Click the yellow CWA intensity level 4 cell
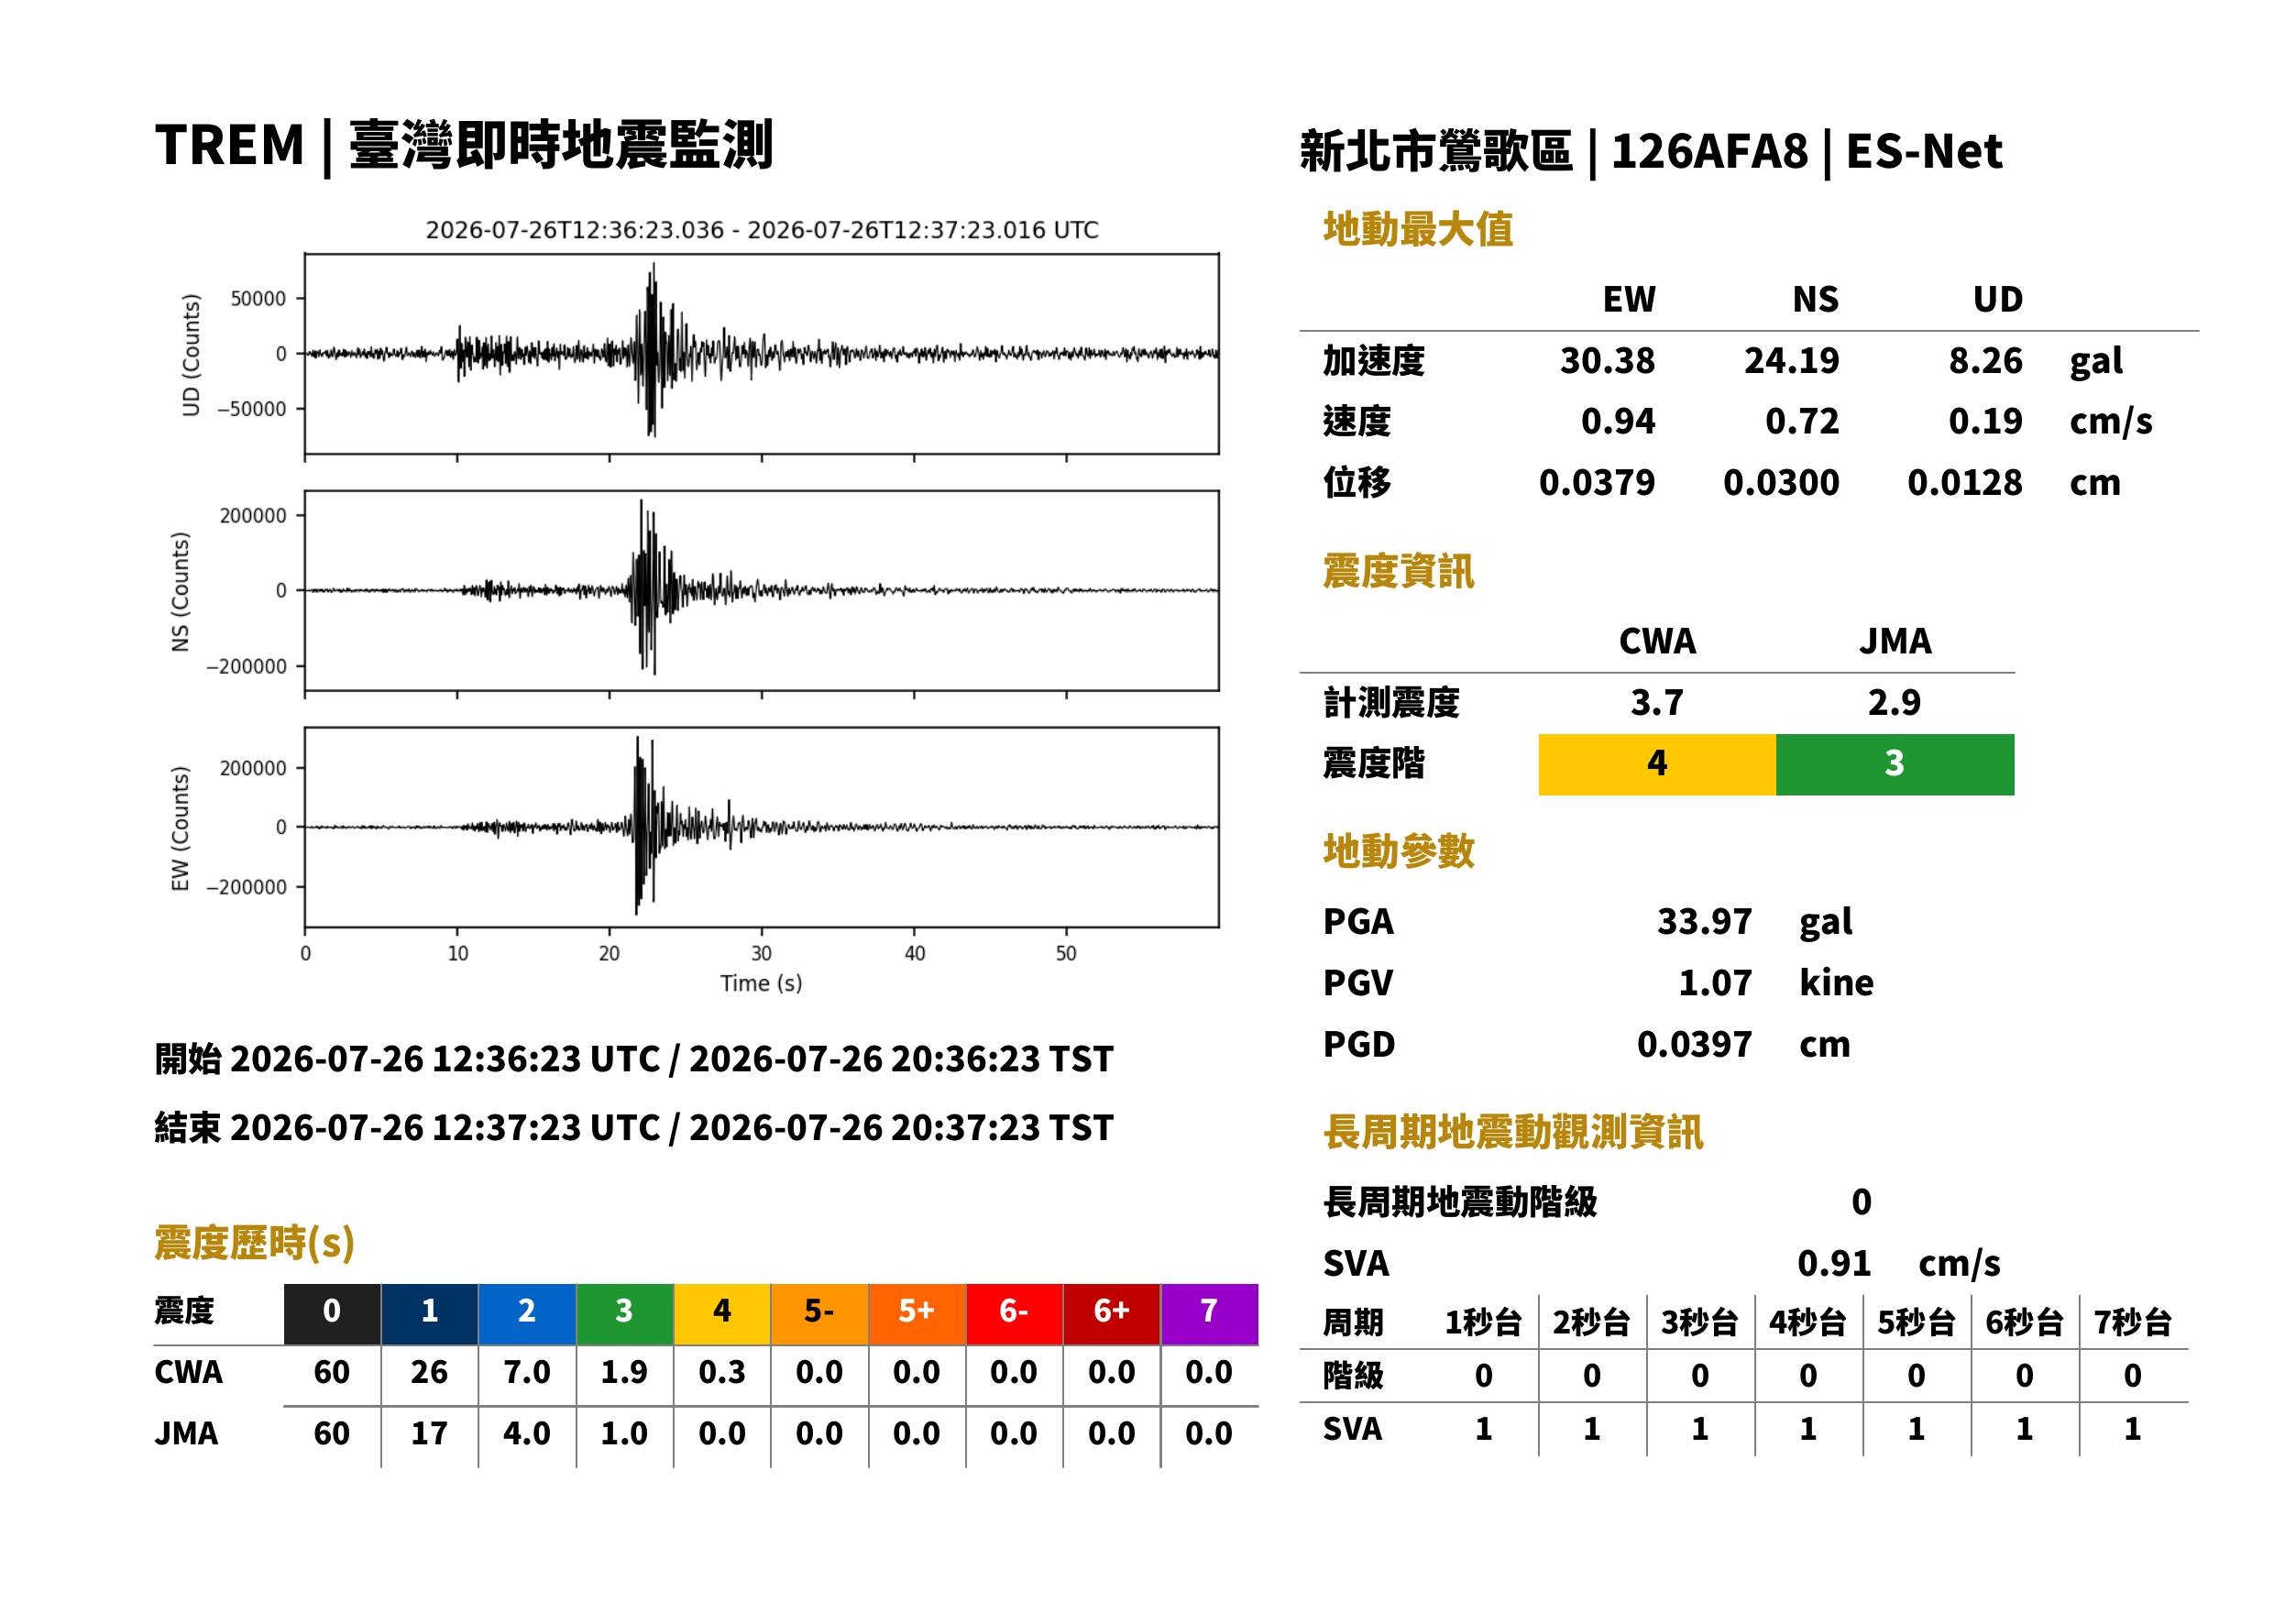The image size is (2274, 1624). click(x=1656, y=764)
